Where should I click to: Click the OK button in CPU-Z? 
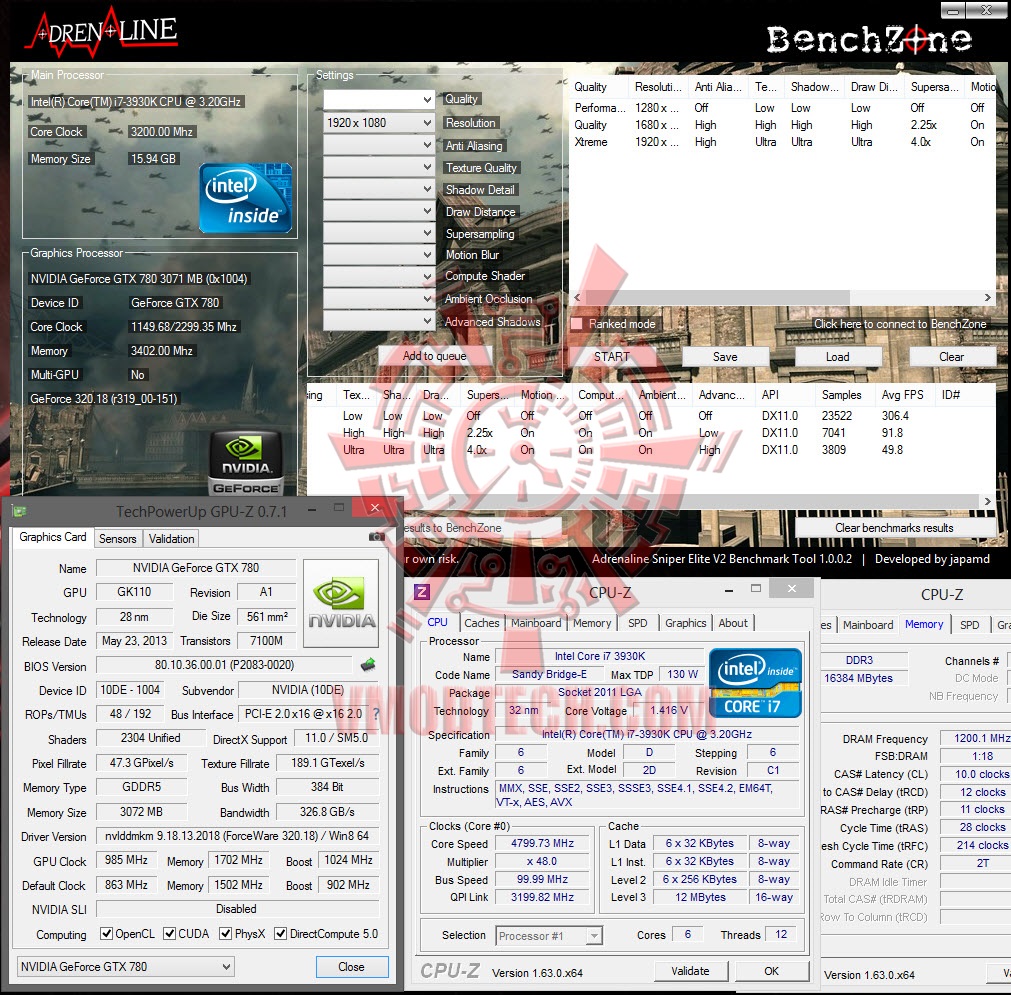(x=772, y=970)
